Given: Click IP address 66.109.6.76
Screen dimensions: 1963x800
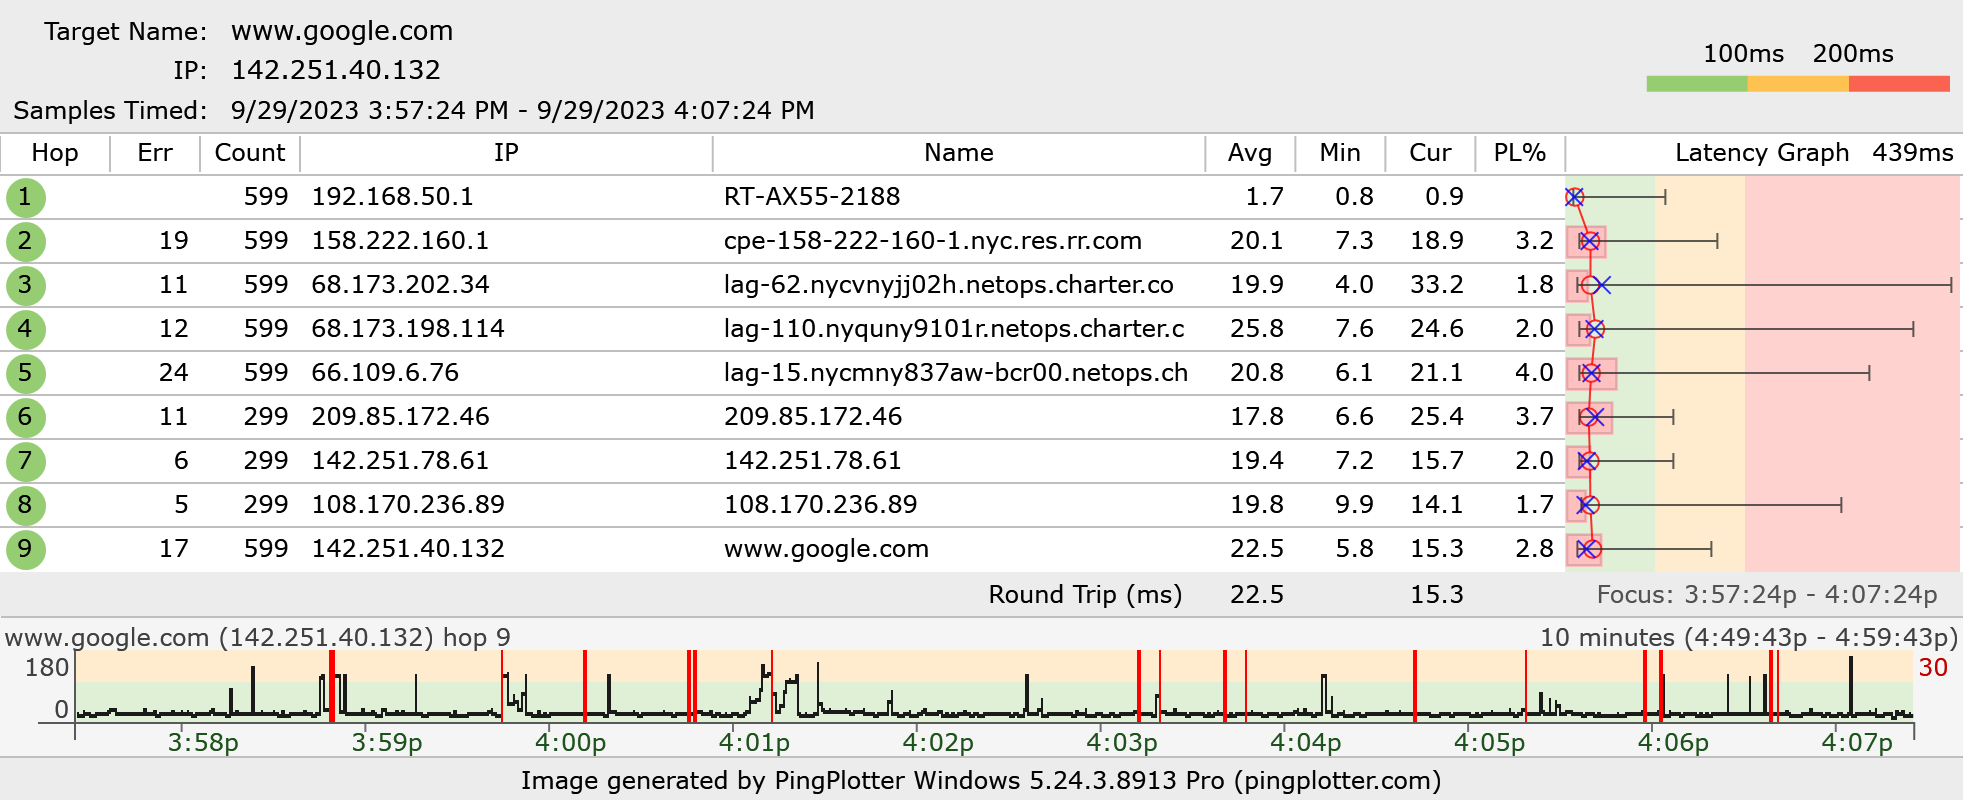Looking at the screenshot, I should [x=385, y=373].
